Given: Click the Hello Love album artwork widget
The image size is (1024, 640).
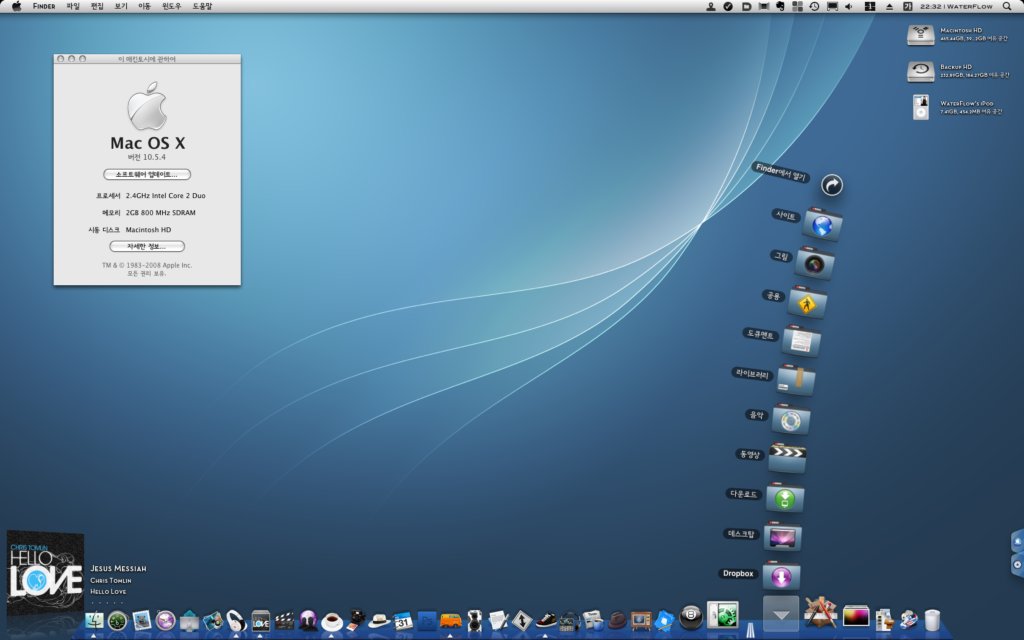Looking at the screenshot, I should [x=46, y=573].
